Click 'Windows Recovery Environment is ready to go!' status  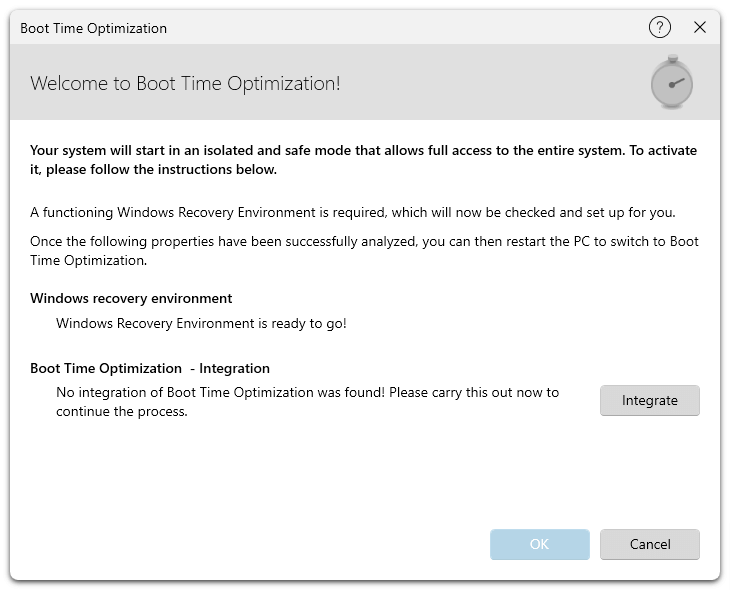[201, 324]
